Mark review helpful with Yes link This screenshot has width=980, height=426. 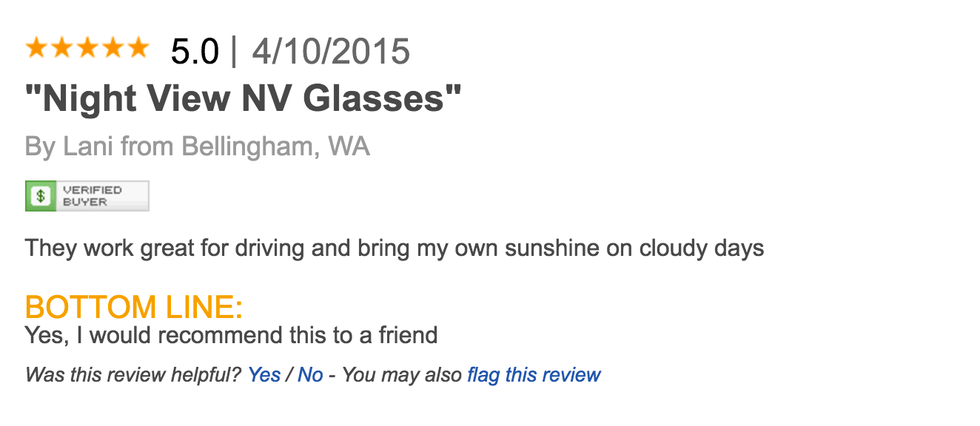pos(264,376)
